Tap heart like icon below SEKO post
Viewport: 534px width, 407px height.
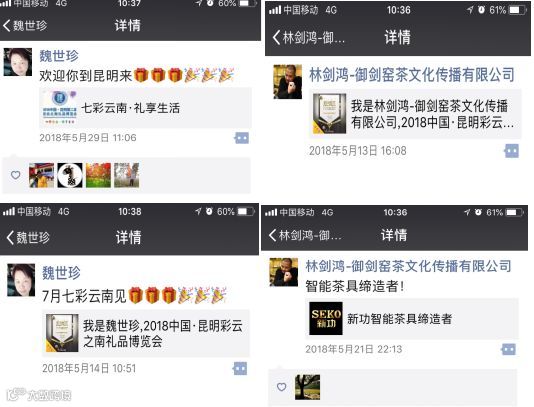click(281, 387)
